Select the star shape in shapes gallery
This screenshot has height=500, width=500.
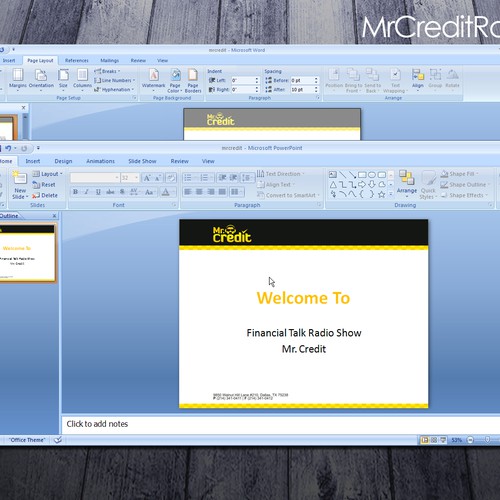(382, 194)
